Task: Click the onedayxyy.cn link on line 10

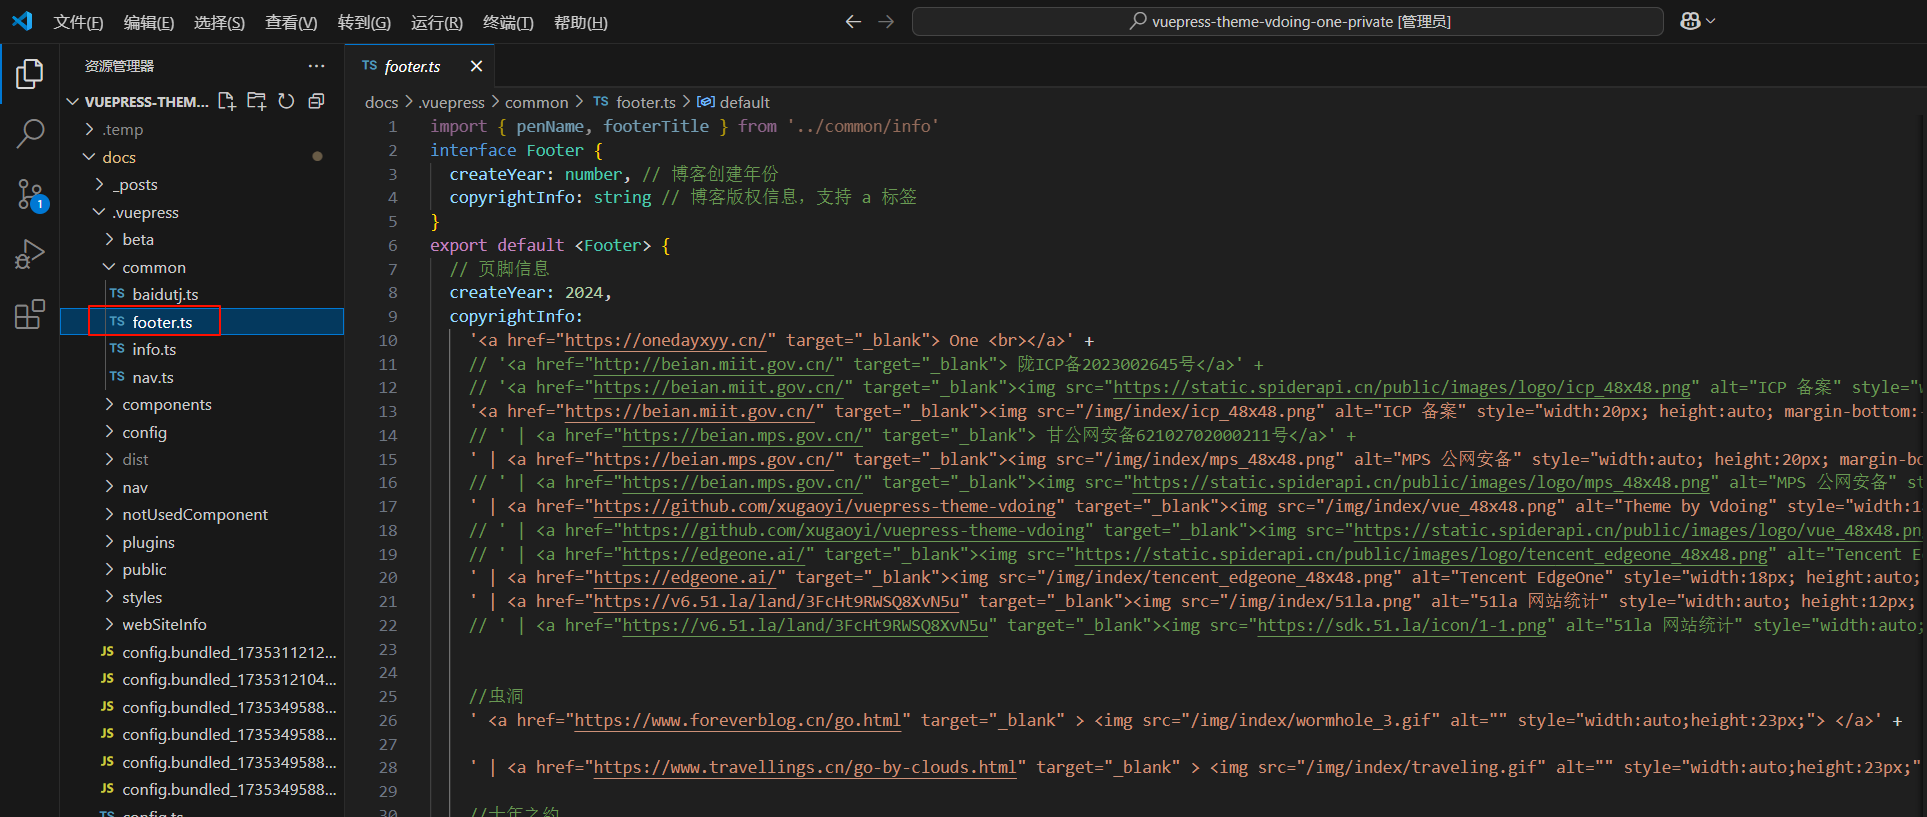Action: pos(665,340)
